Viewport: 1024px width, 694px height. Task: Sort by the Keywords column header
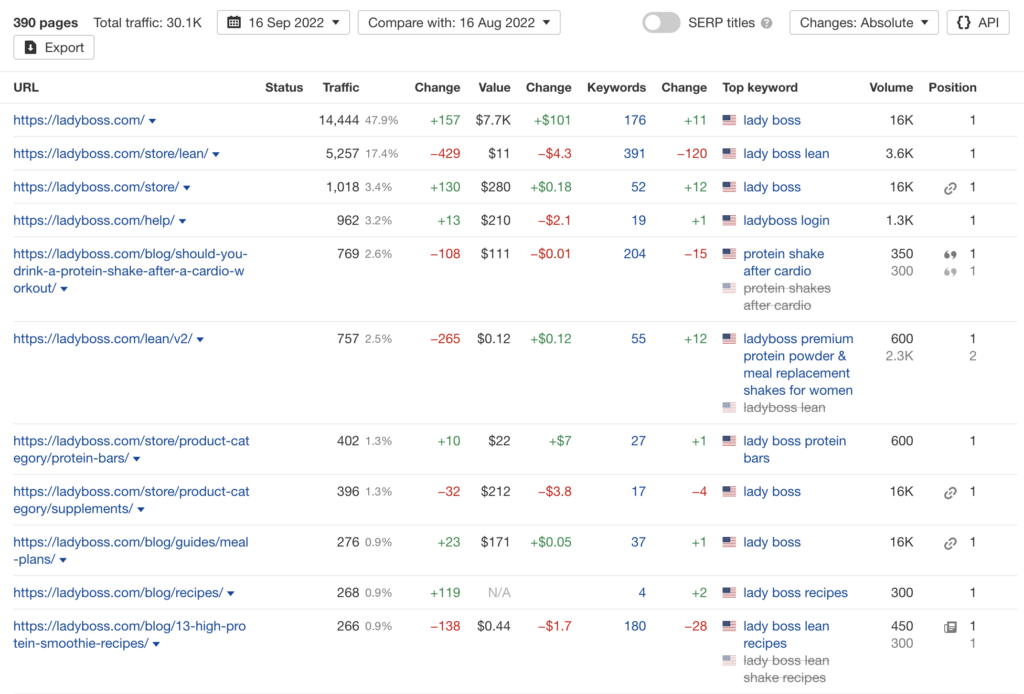pos(616,87)
